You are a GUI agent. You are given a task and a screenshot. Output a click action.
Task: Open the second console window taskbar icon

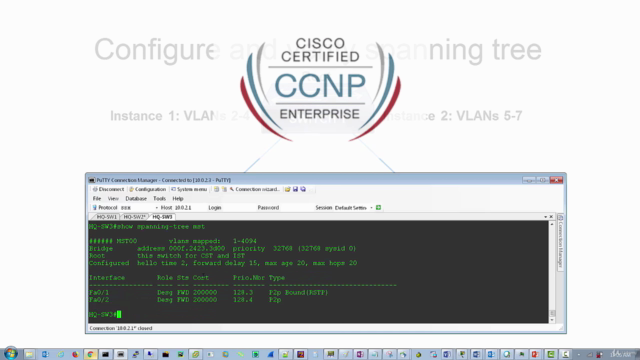click(120, 354)
